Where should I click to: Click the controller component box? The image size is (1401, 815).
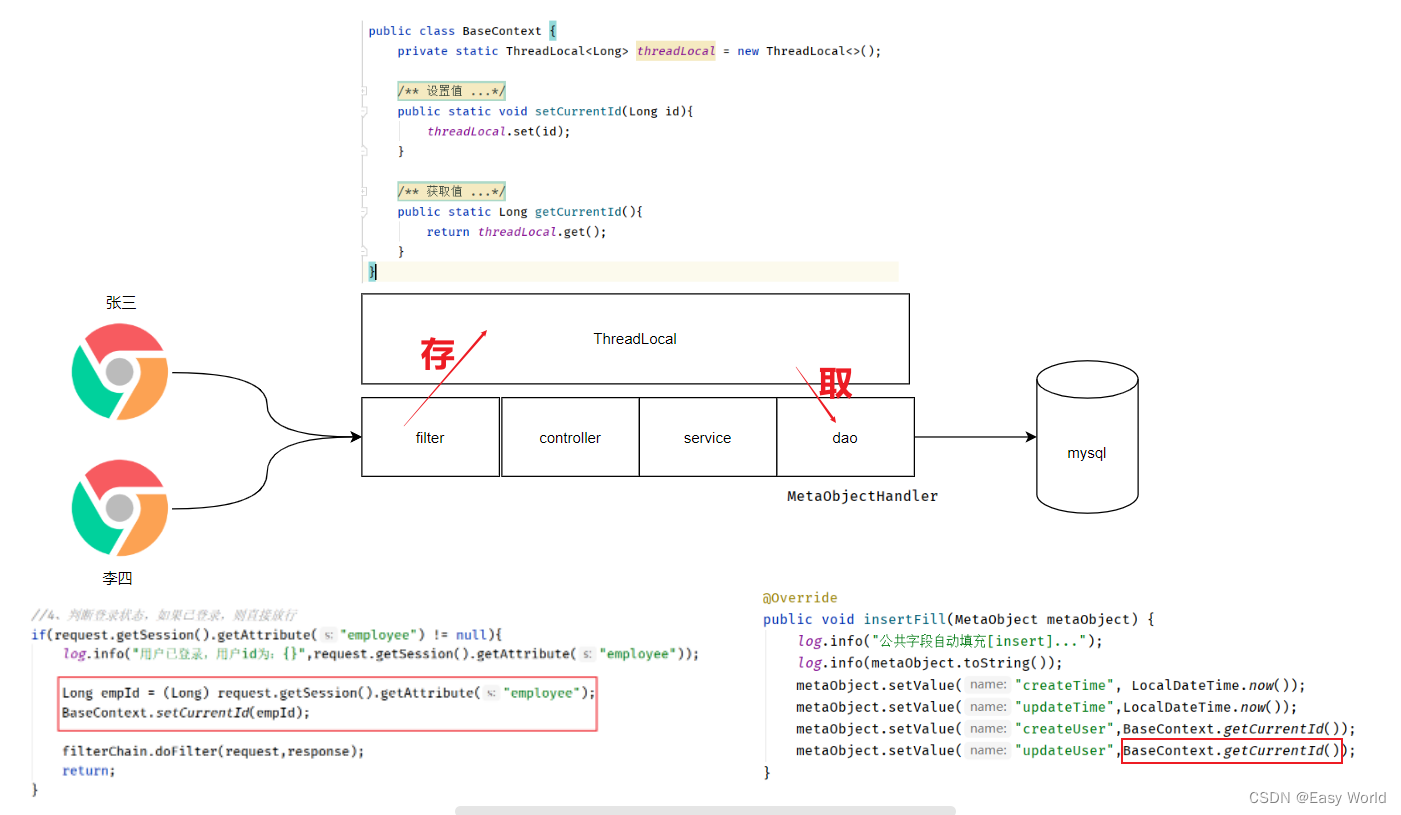570,437
